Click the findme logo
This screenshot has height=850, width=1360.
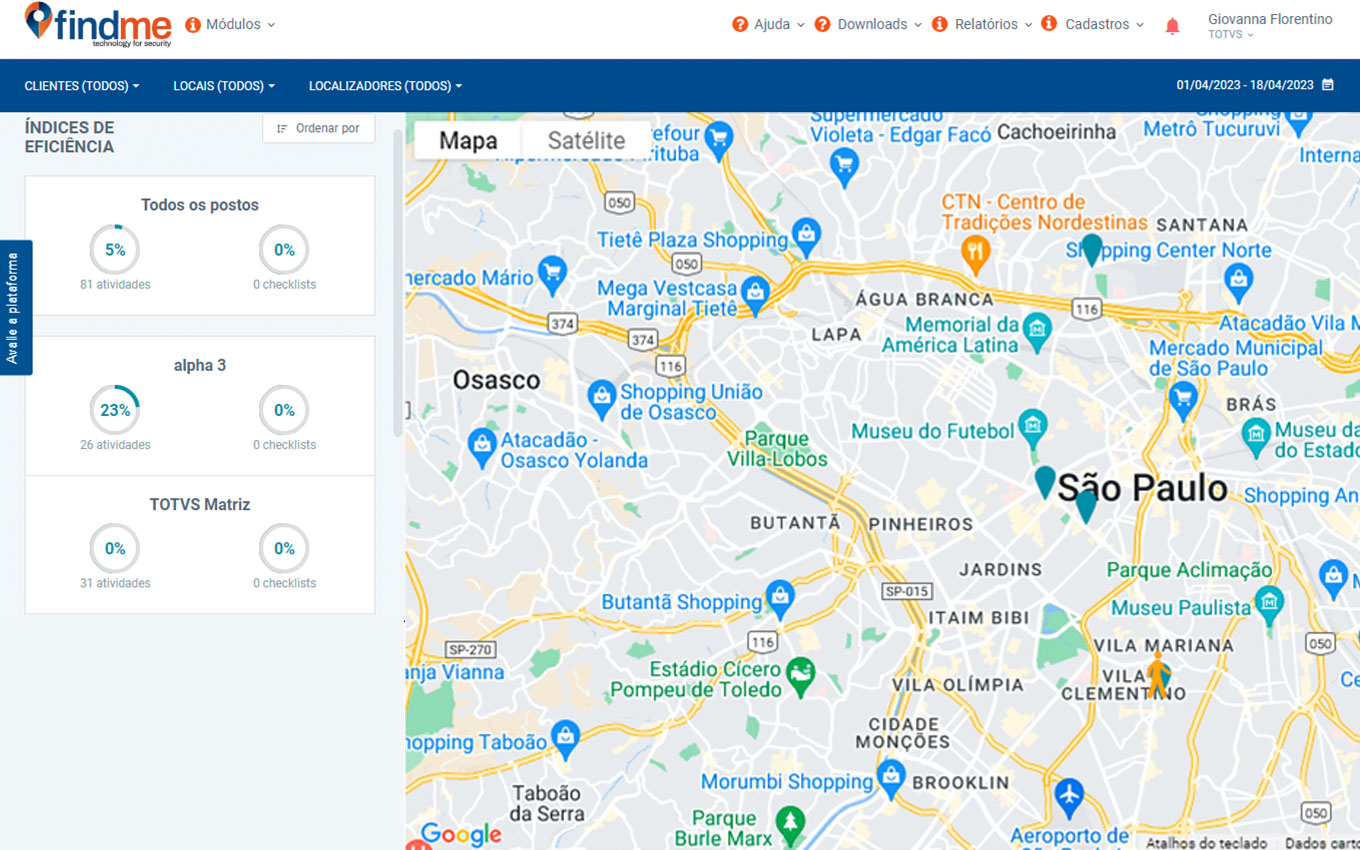(x=98, y=24)
